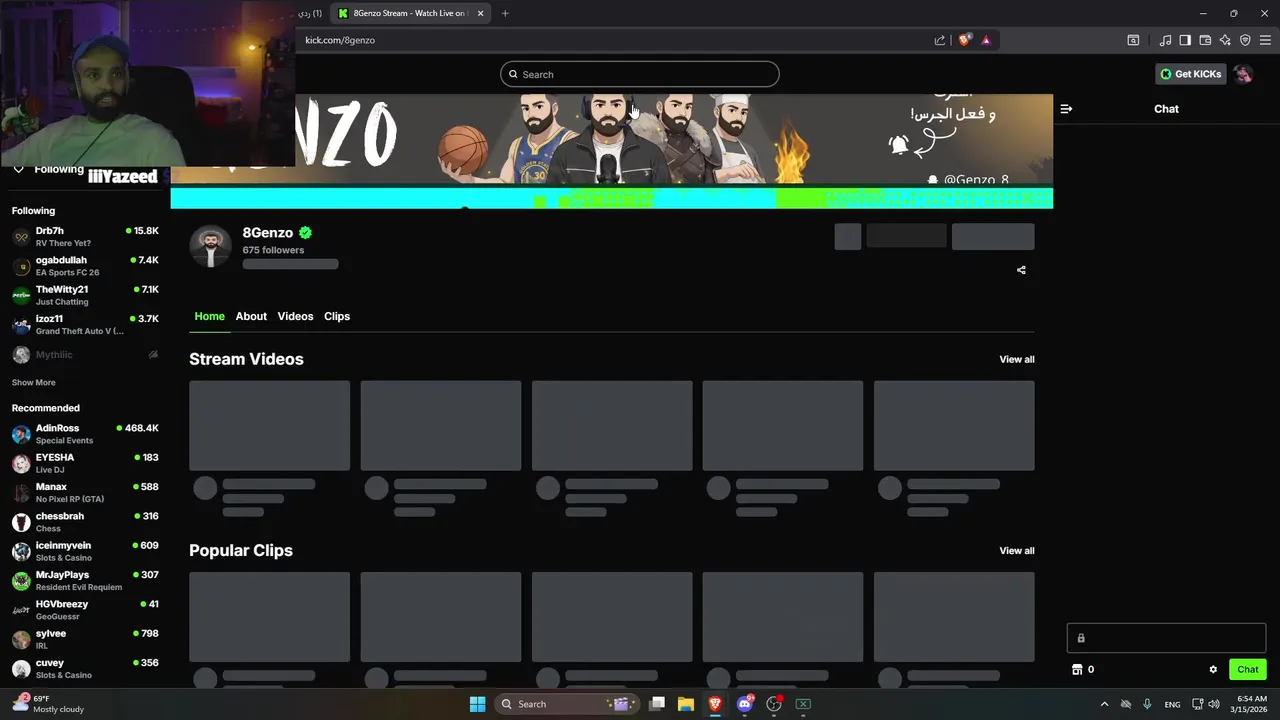Open Leo AI sparkle icon

point(1225,40)
